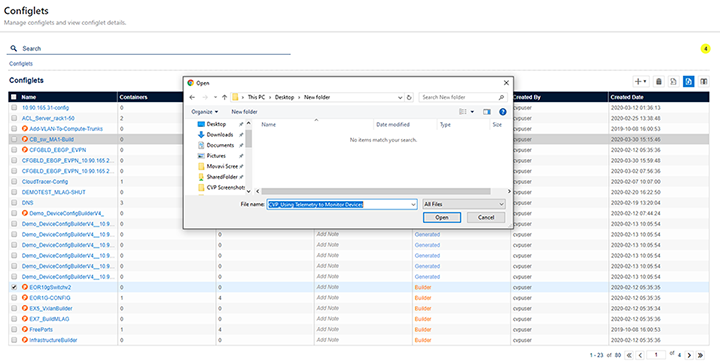Click builder icon beside CB_sw_MA1-Build
Viewport: 720px width, 361px height.
tap(25, 139)
